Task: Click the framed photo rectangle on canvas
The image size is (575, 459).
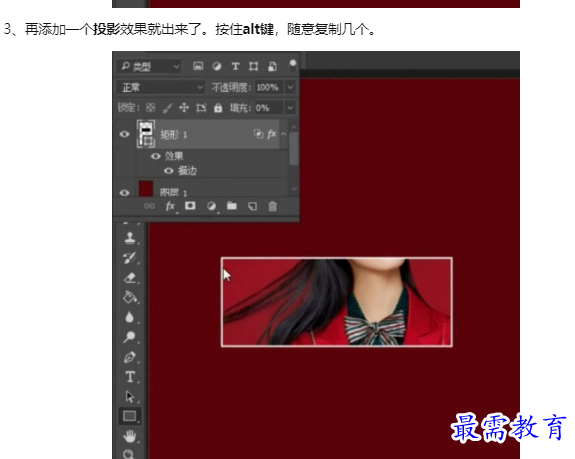Action: [337, 302]
